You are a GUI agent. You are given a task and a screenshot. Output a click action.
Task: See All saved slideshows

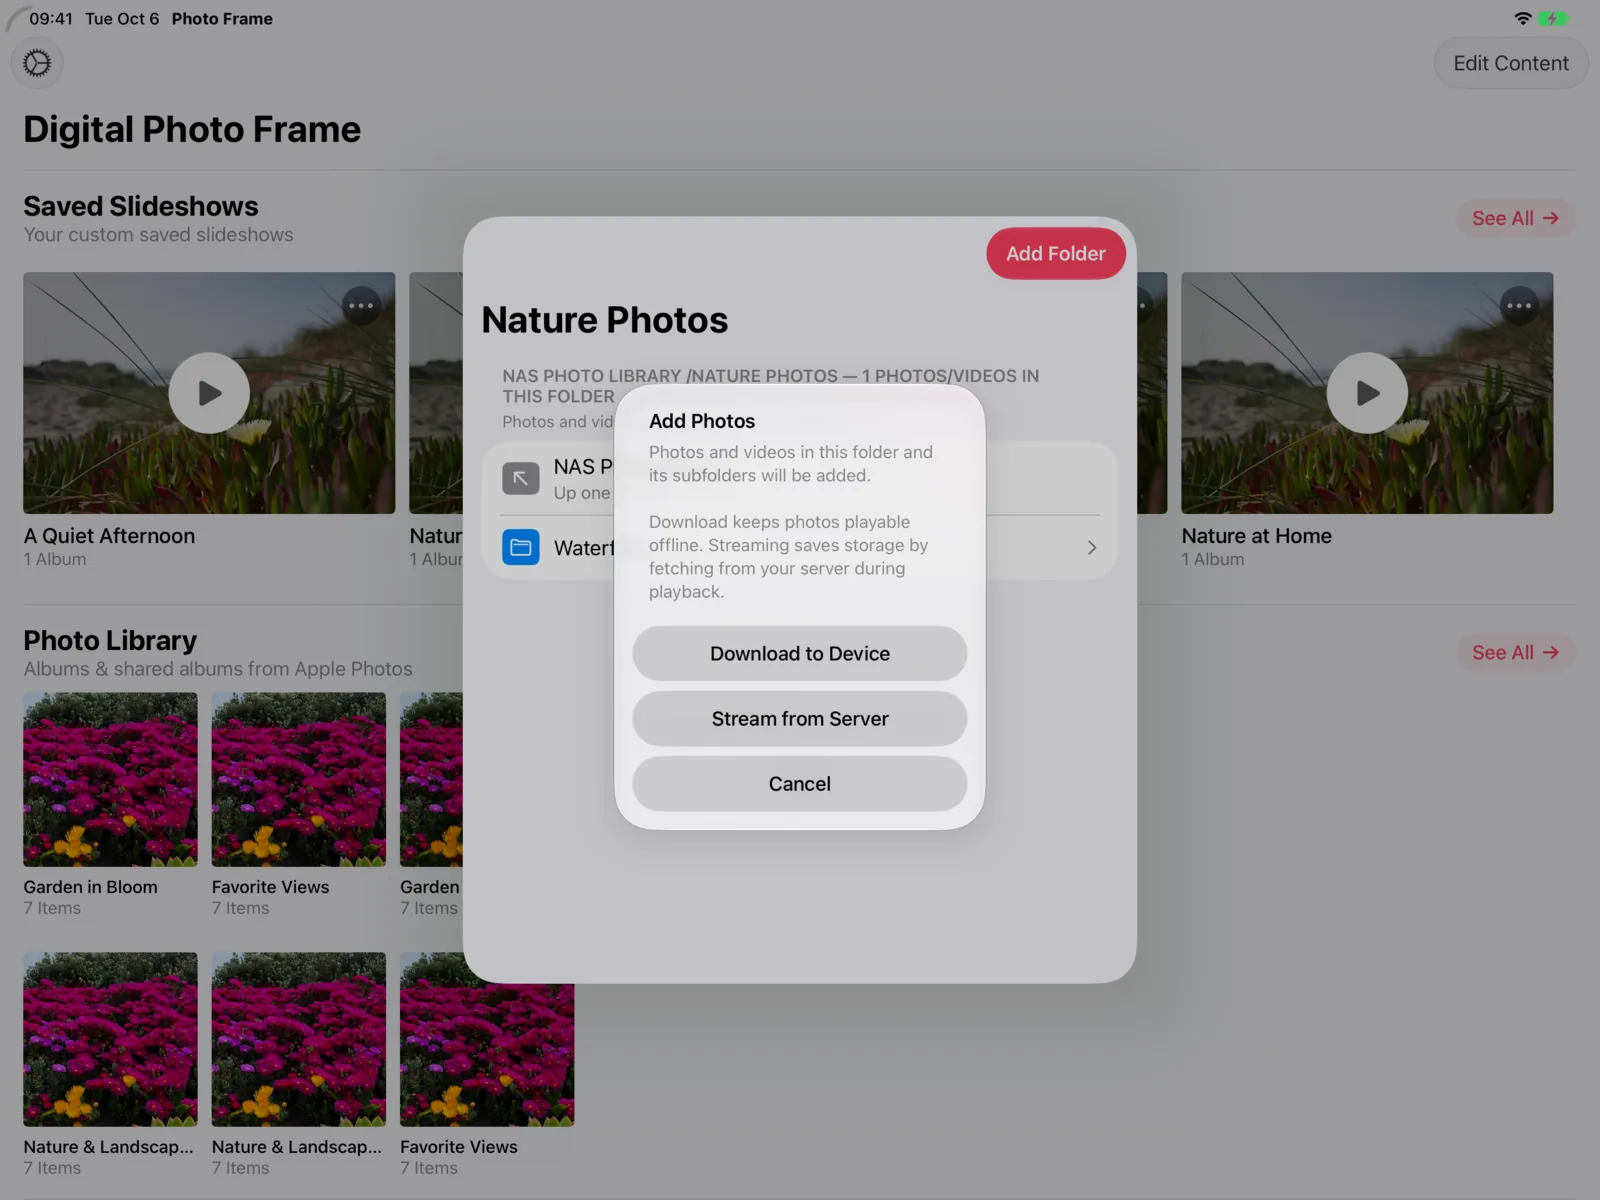coord(1515,218)
